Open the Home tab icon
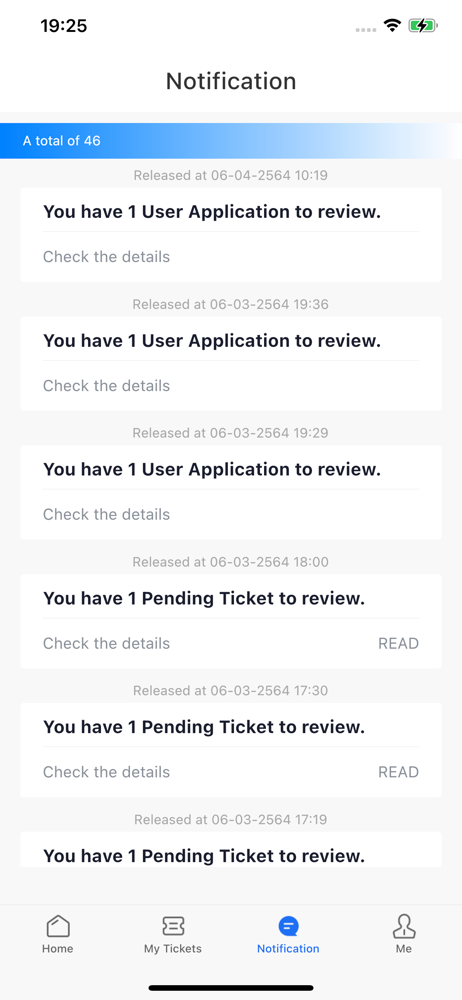The width and height of the screenshot is (462, 1000). click(x=57, y=925)
